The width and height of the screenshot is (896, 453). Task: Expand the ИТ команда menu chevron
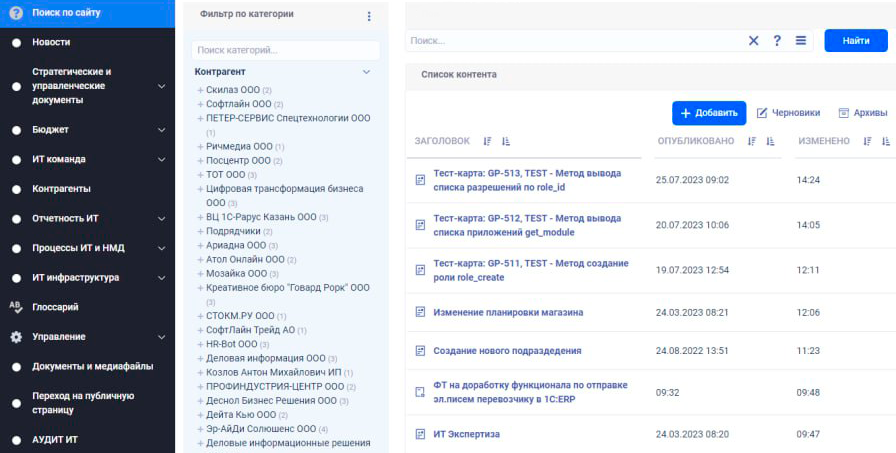(162, 160)
